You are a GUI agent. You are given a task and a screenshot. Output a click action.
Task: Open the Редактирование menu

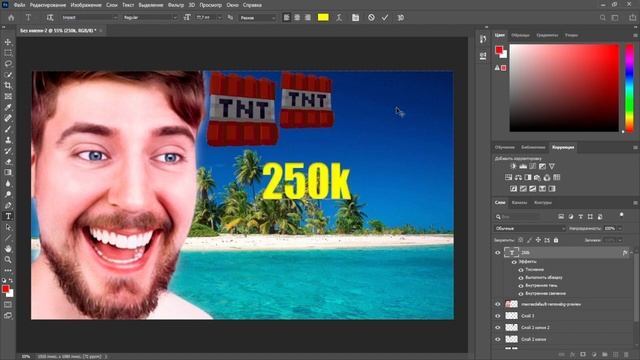point(48,5)
